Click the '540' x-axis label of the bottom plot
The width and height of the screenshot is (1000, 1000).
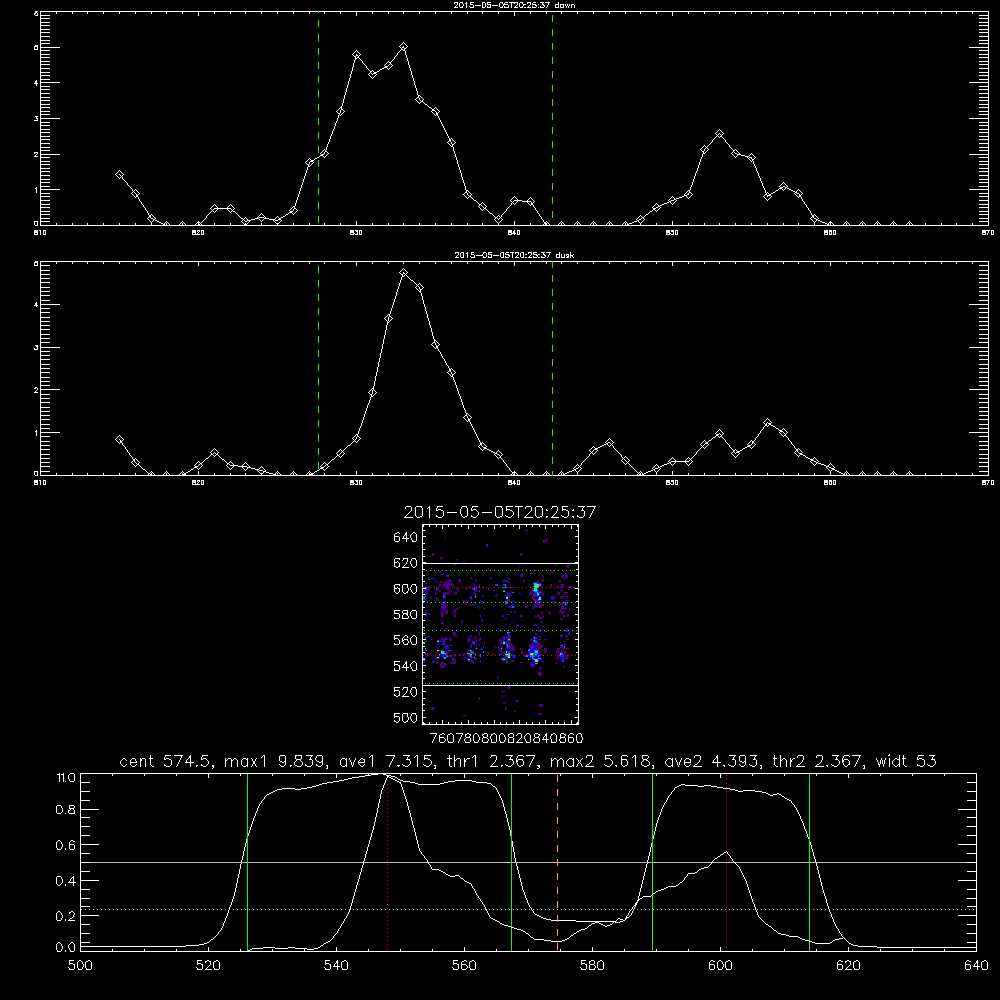[336, 966]
